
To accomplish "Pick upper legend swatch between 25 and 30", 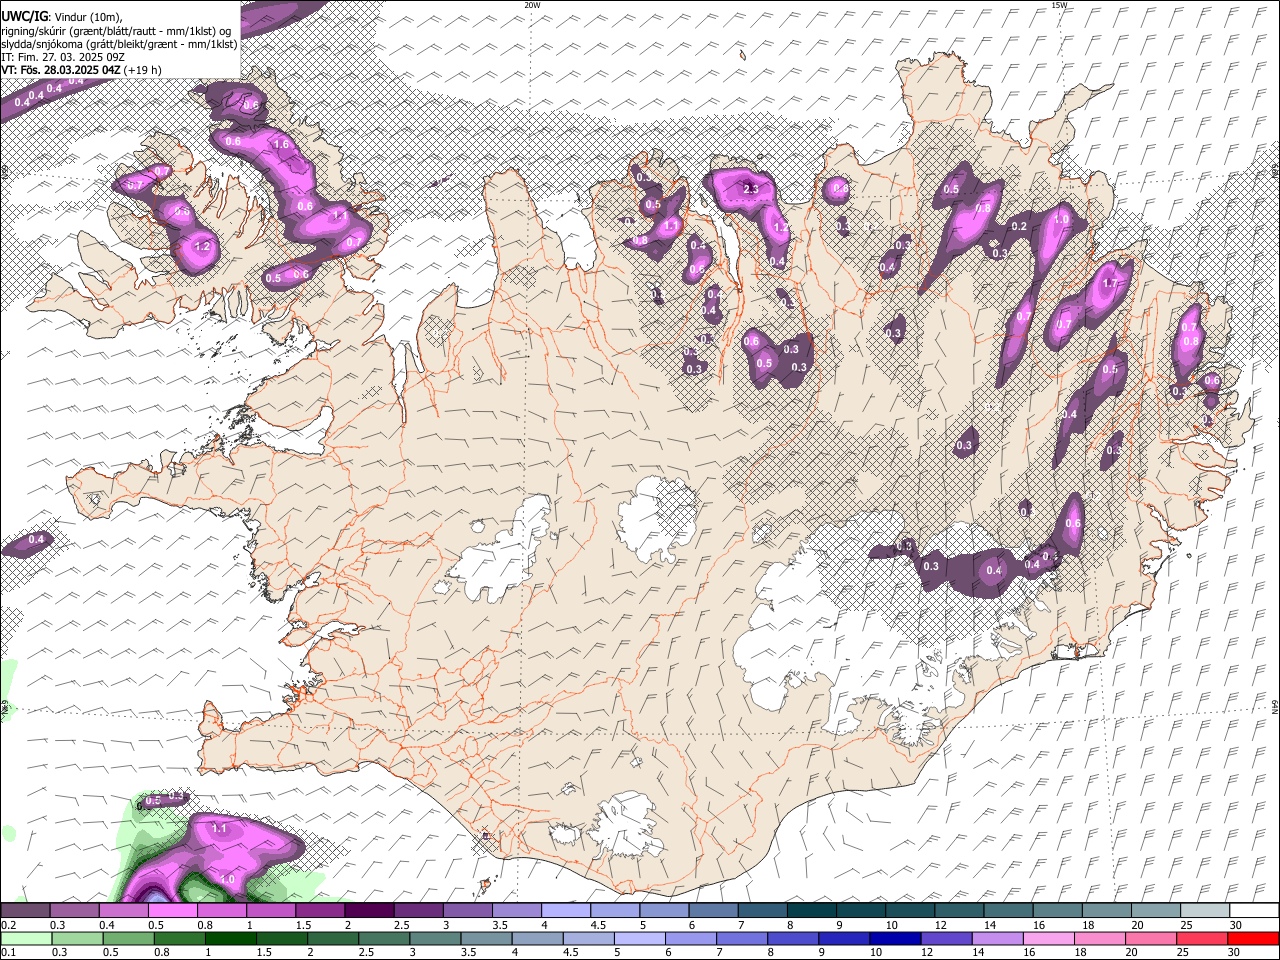I will 1204,910.
